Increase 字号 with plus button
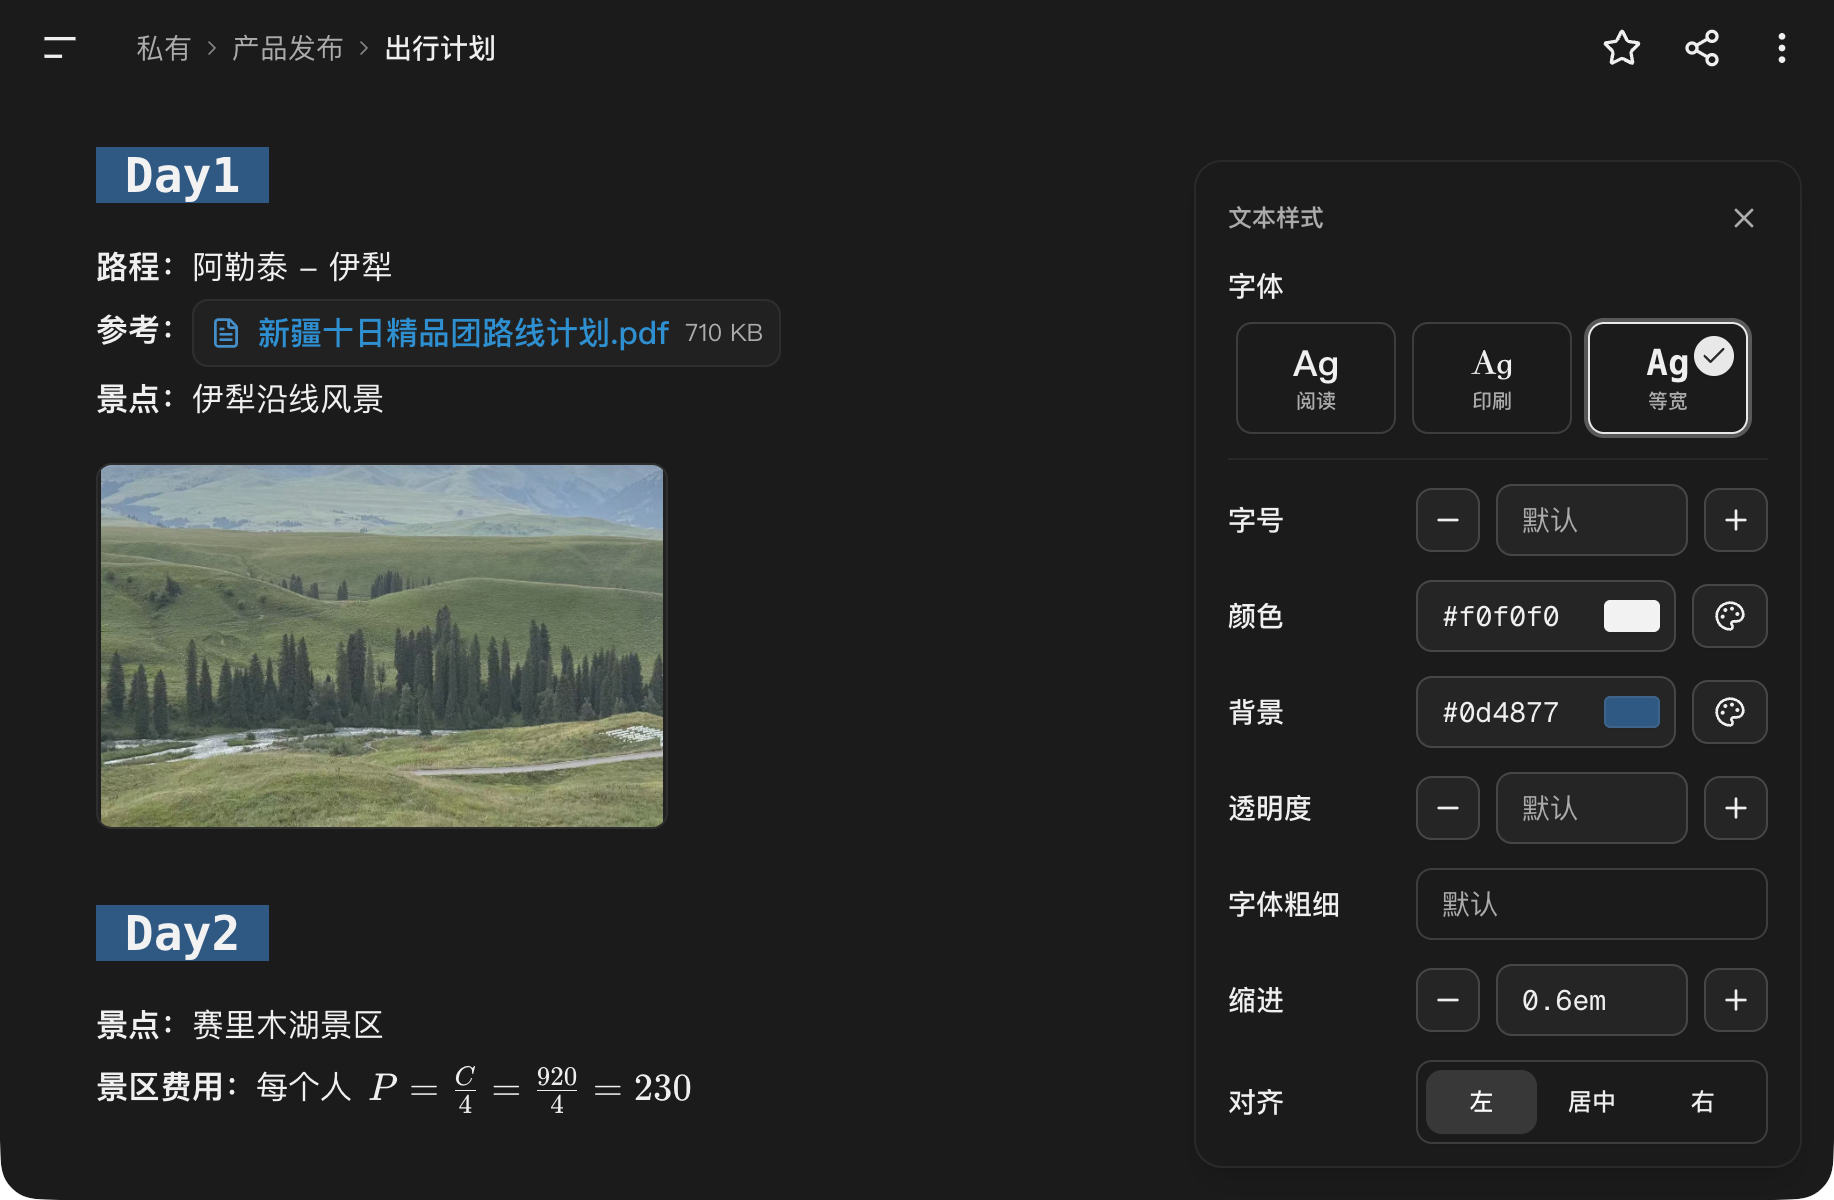The height and width of the screenshot is (1200, 1834). (1736, 520)
